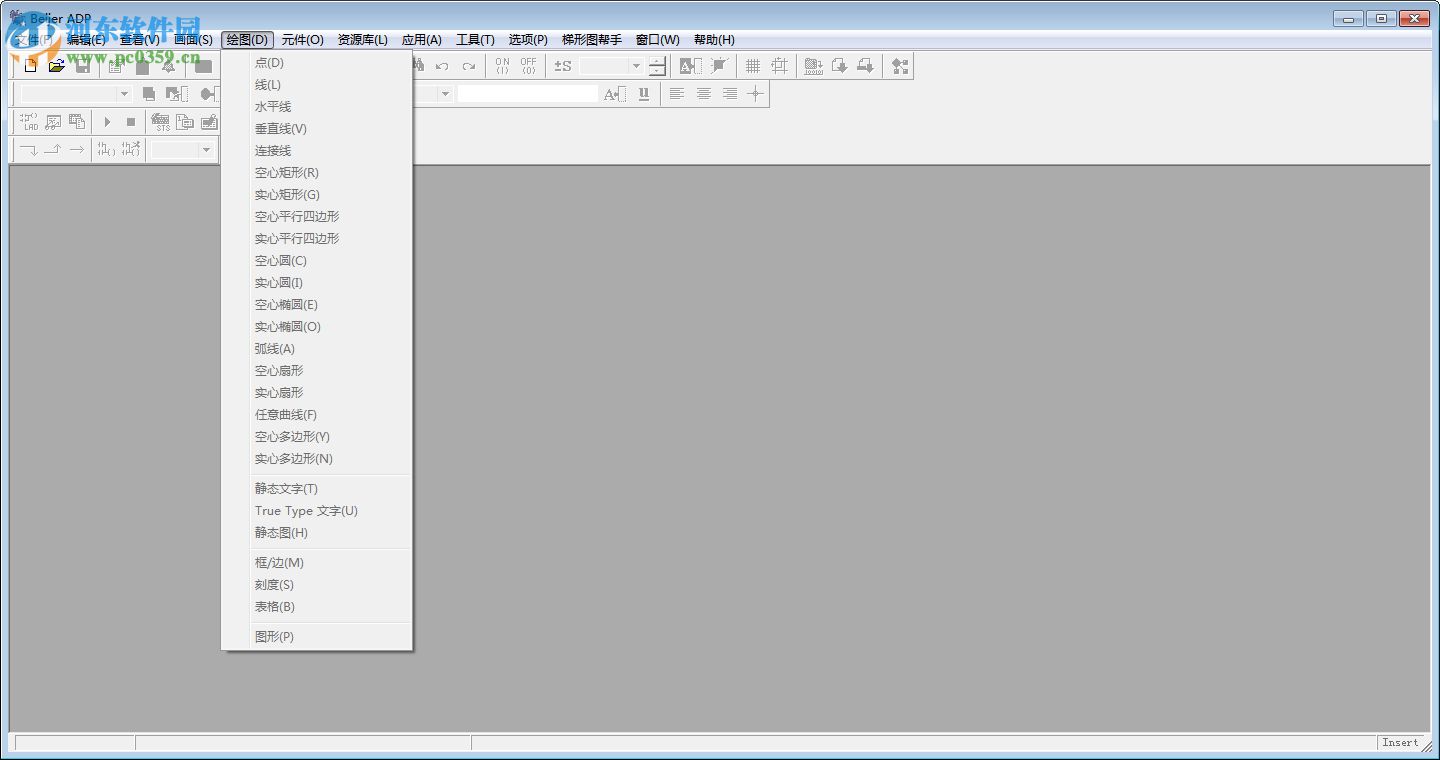Click the right-up connector arrow icon
The height and width of the screenshot is (760, 1440).
pyautogui.click(x=53, y=150)
